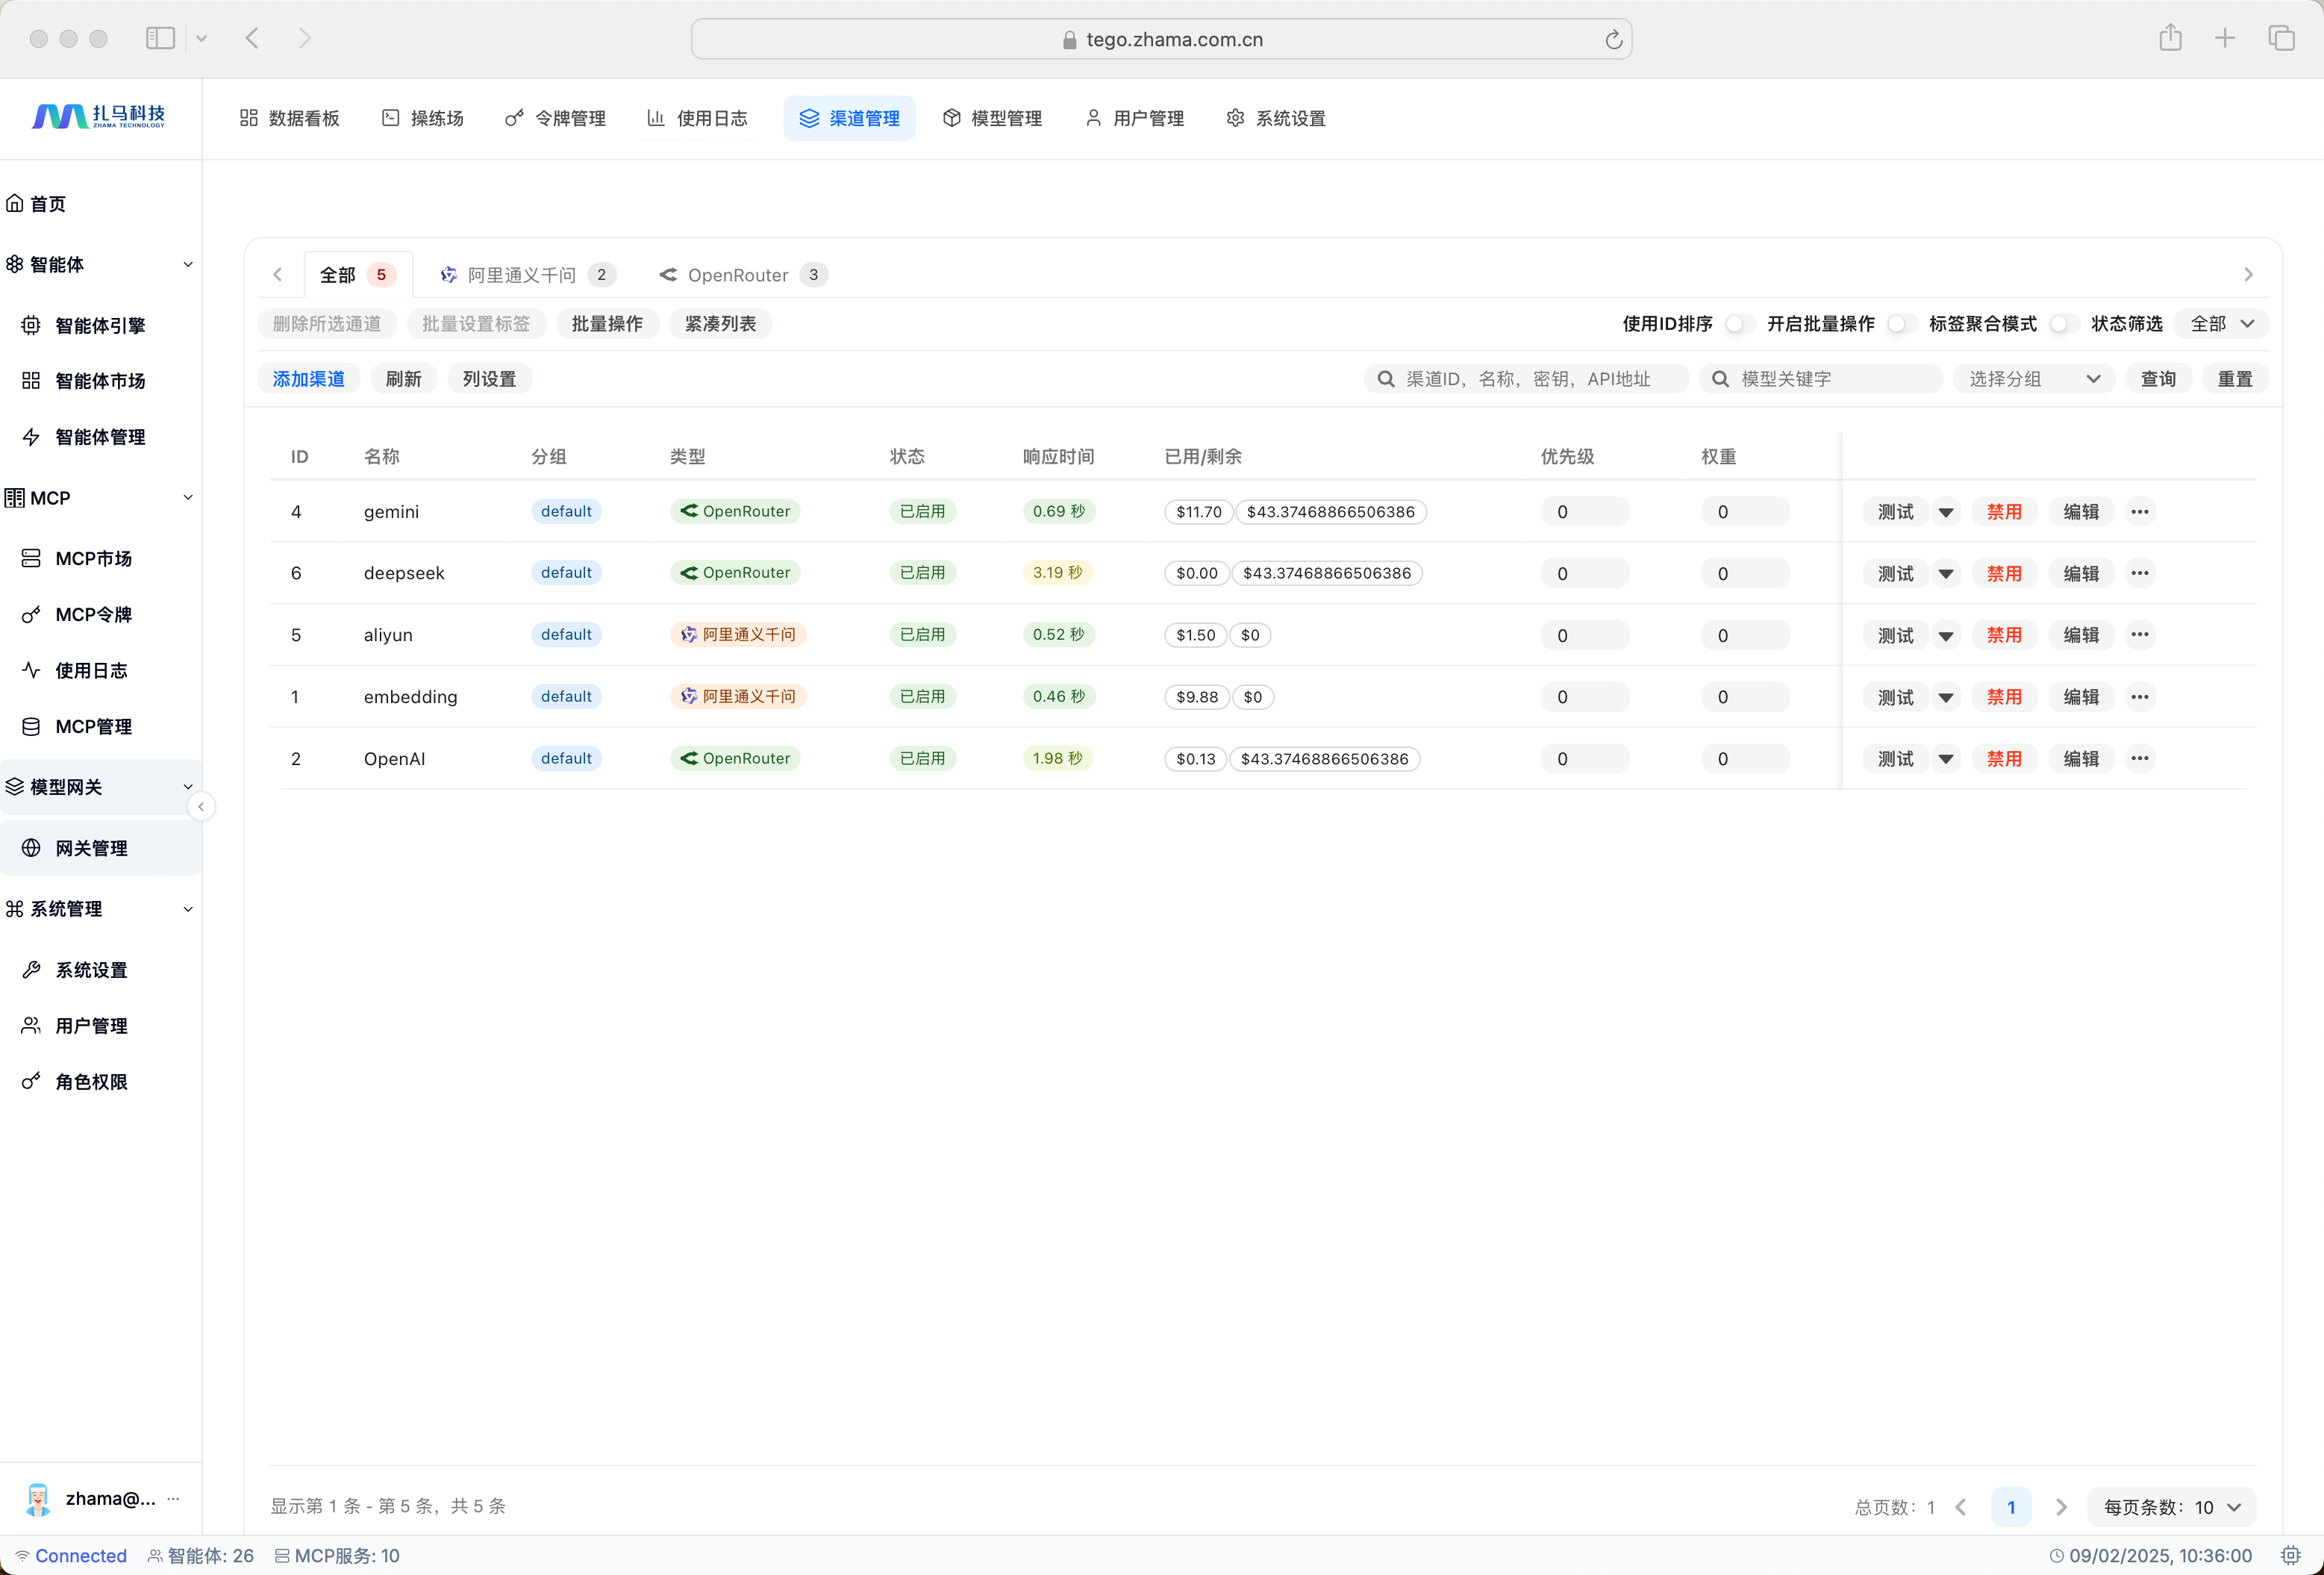Click the 添加渠道 button
This screenshot has height=1575, width=2324.
point(308,379)
